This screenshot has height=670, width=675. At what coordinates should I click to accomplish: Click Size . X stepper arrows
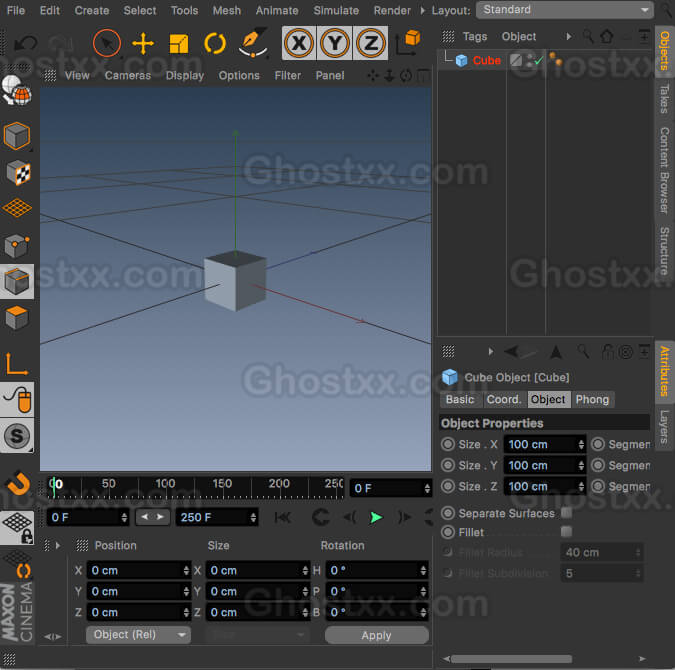(x=581, y=444)
